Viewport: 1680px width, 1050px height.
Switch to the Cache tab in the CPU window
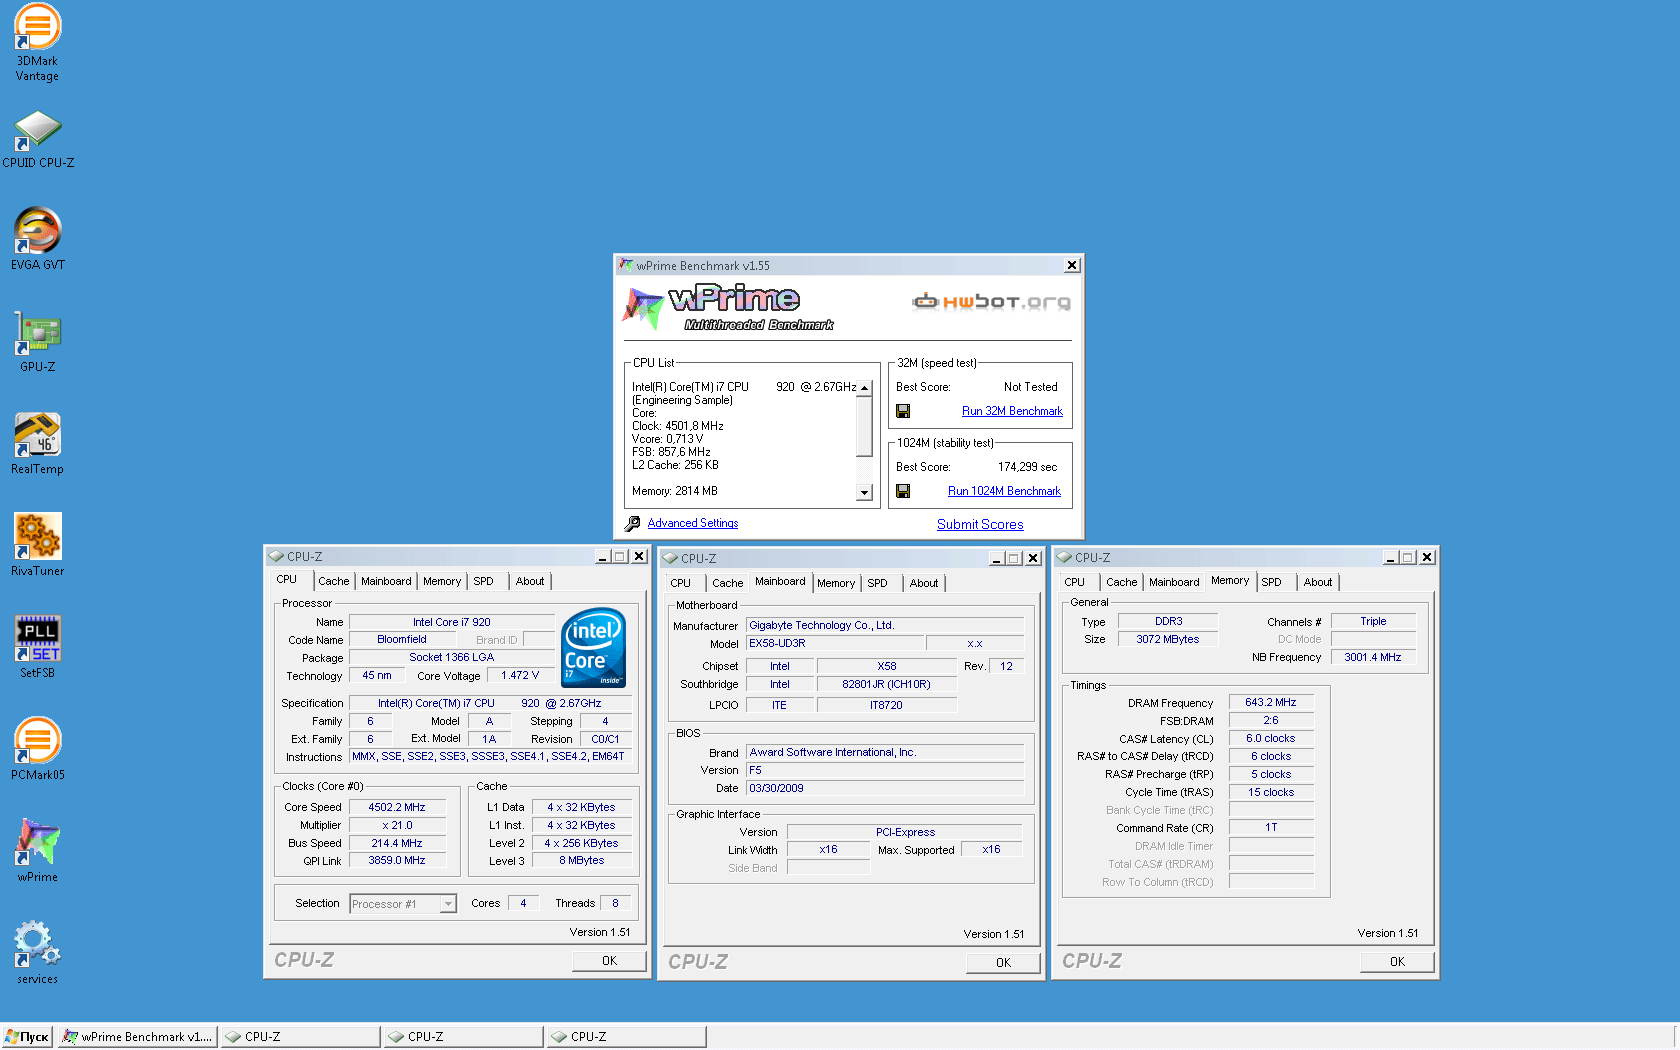pyautogui.click(x=334, y=581)
